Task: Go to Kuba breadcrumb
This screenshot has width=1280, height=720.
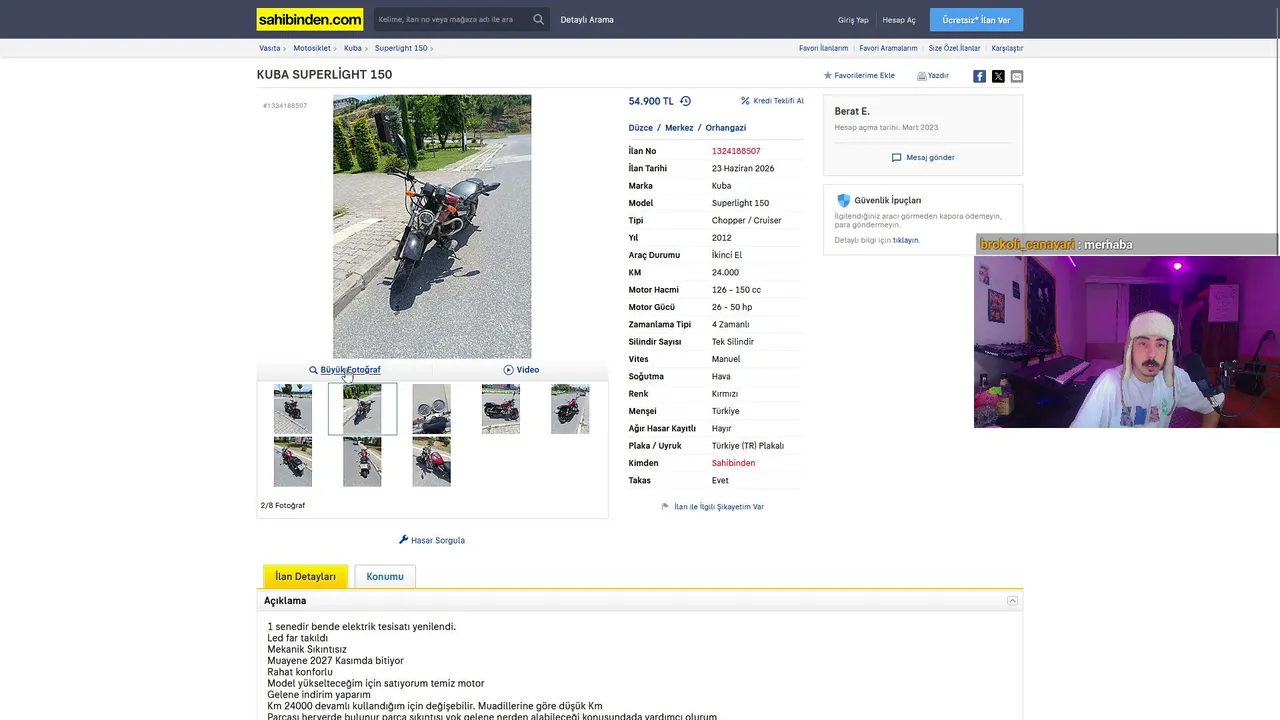Action: (353, 48)
